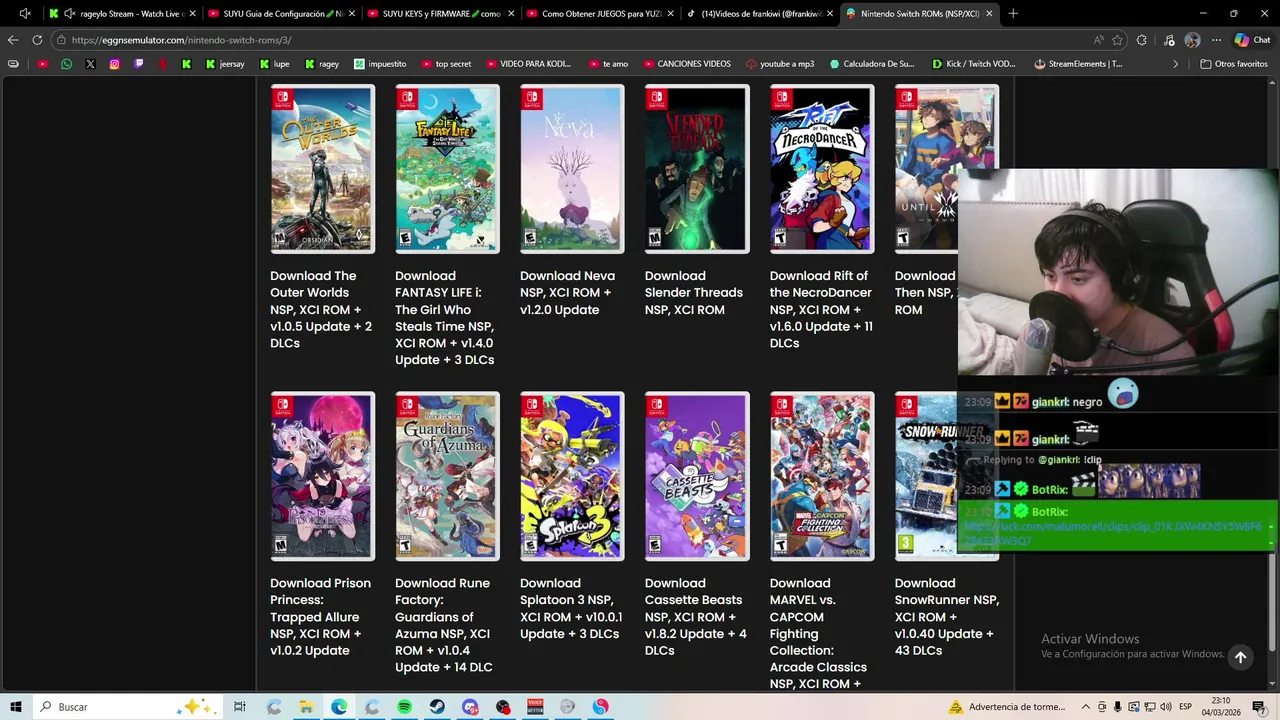
Task: Switch to Como Obtener JUEGOS tab
Action: click(x=600, y=14)
